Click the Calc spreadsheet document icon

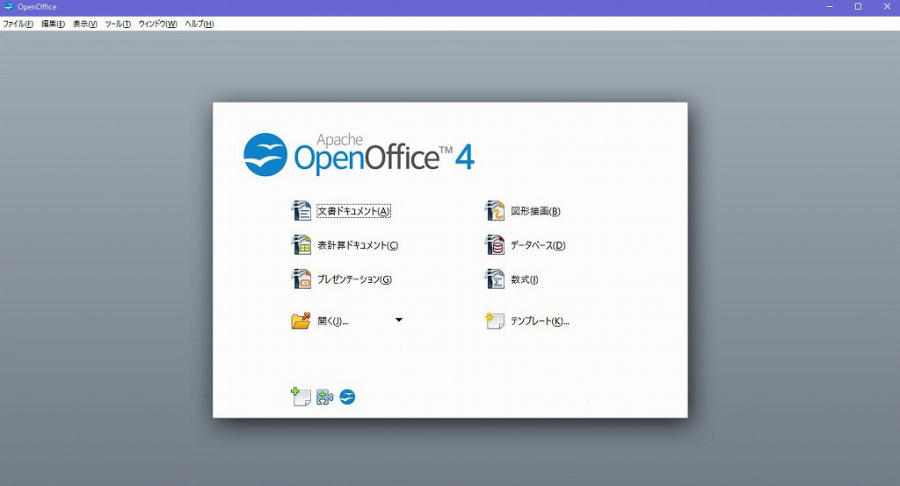pos(301,245)
